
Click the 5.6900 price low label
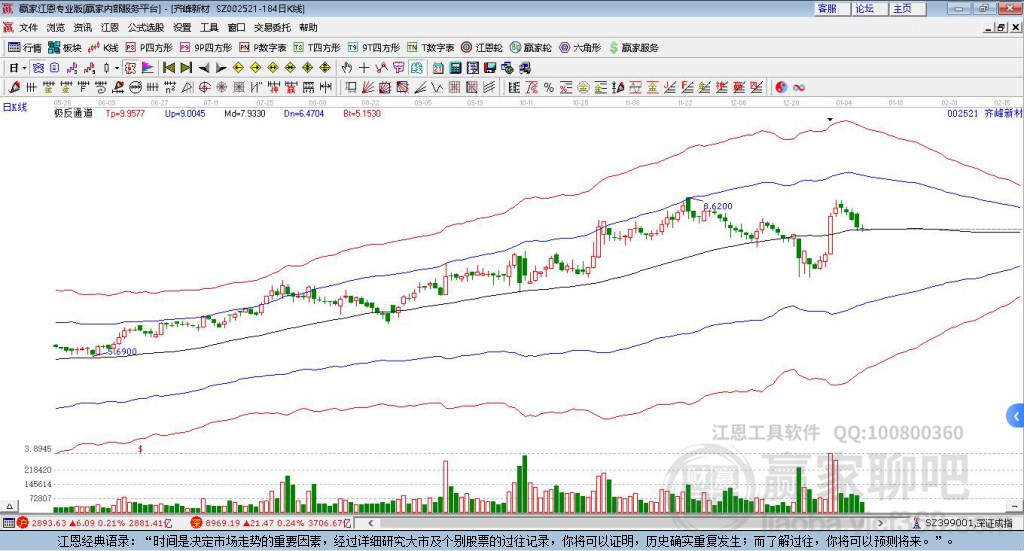click(x=122, y=352)
